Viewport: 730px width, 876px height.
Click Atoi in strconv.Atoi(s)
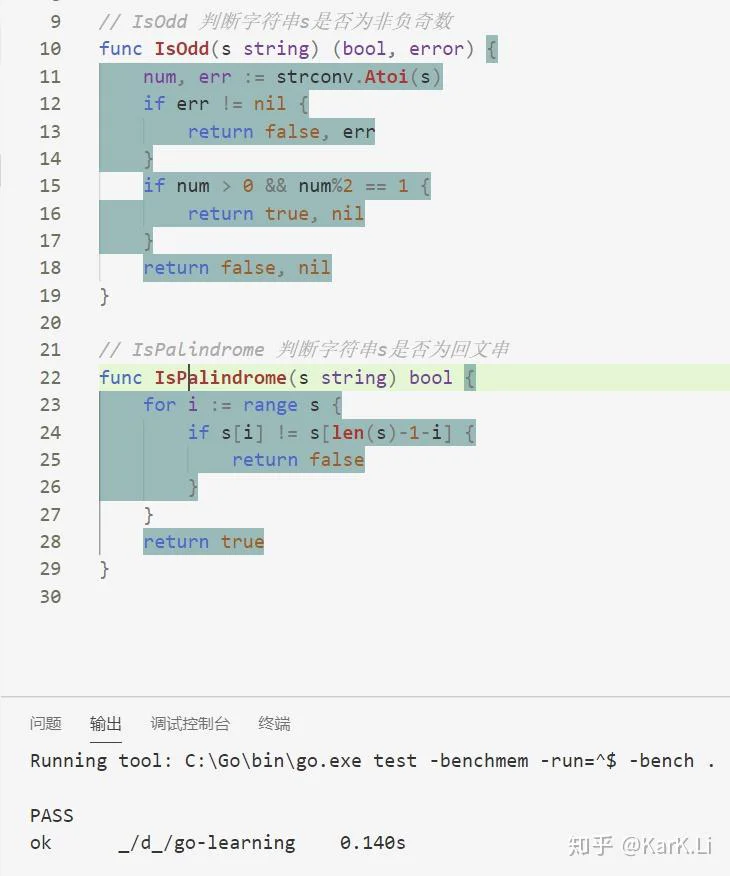point(386,76)
